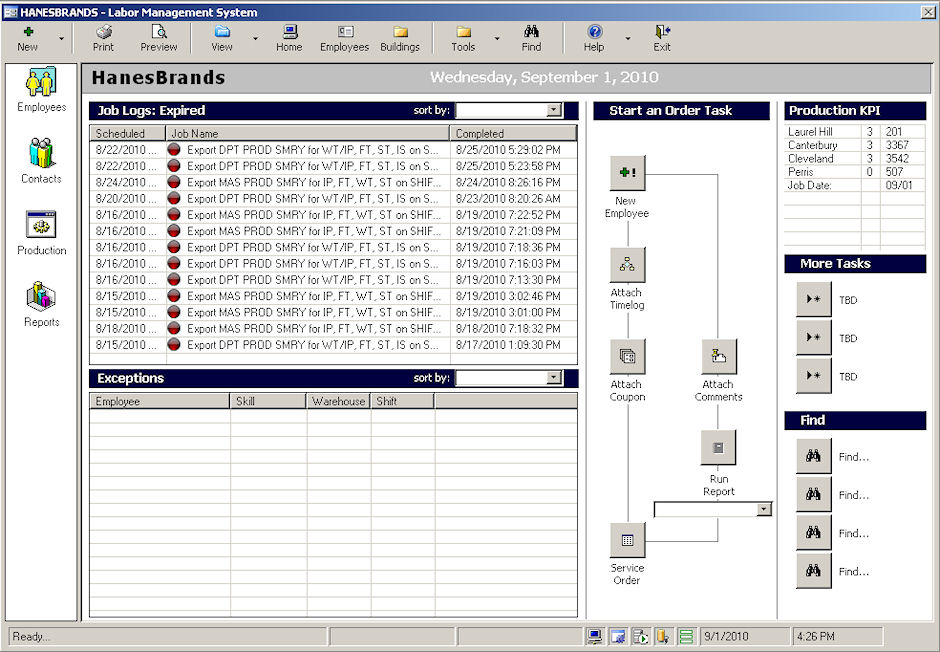Expand the arrow beside the View button

pyautogui.click(x=255, y=39)
